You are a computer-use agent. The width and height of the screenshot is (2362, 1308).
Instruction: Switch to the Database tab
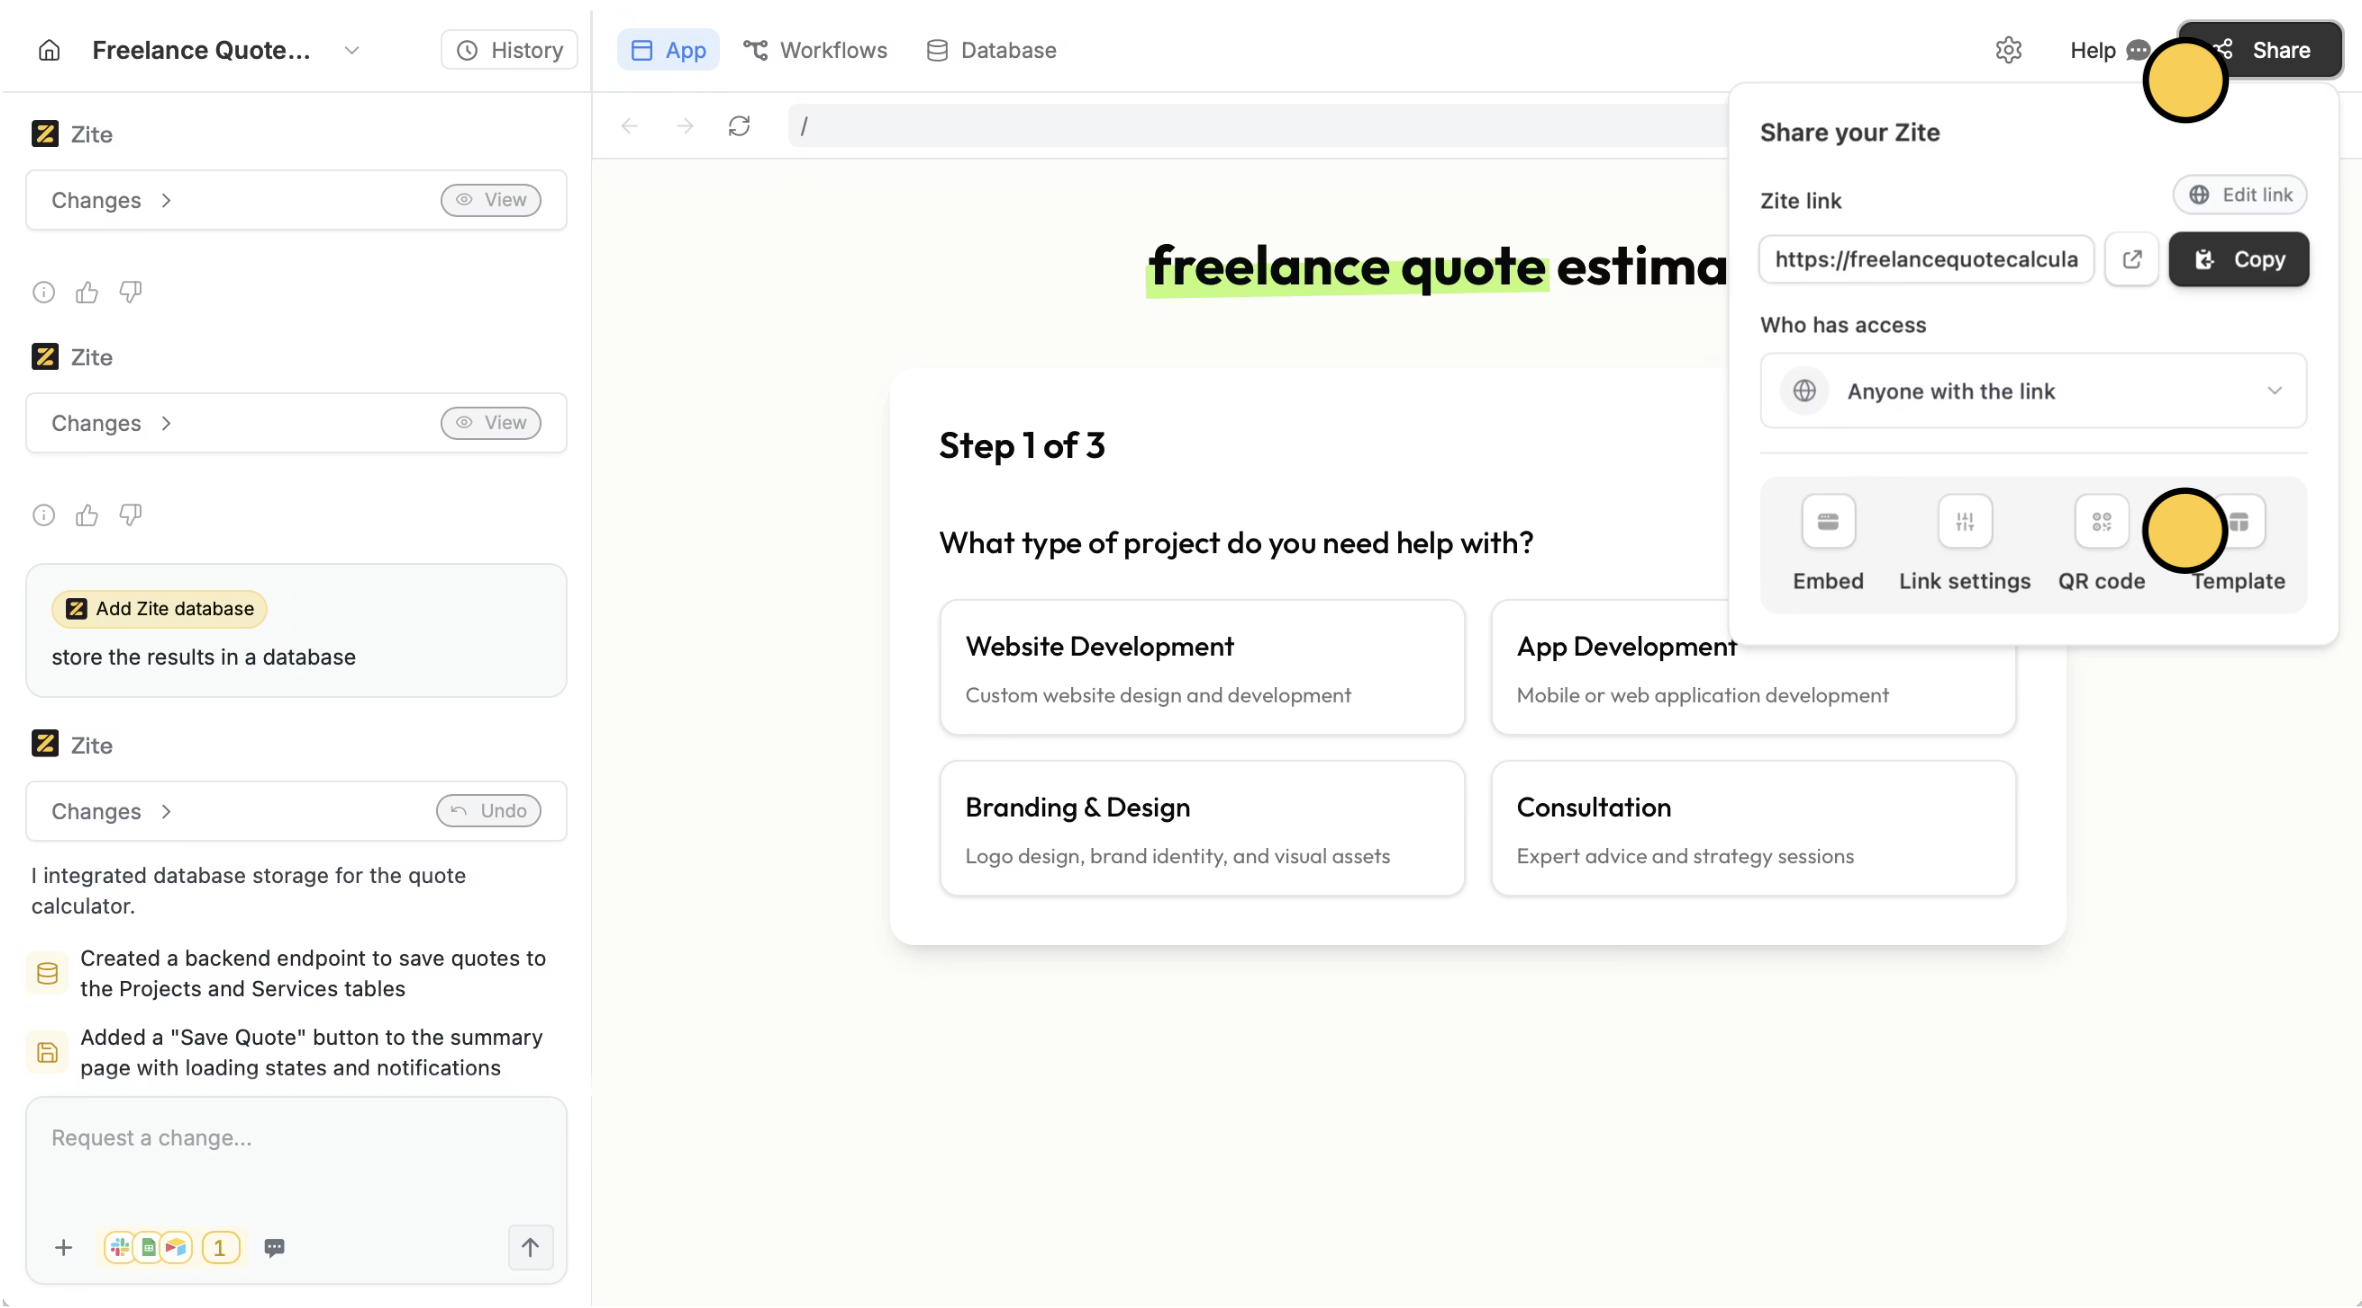point(991,50)
